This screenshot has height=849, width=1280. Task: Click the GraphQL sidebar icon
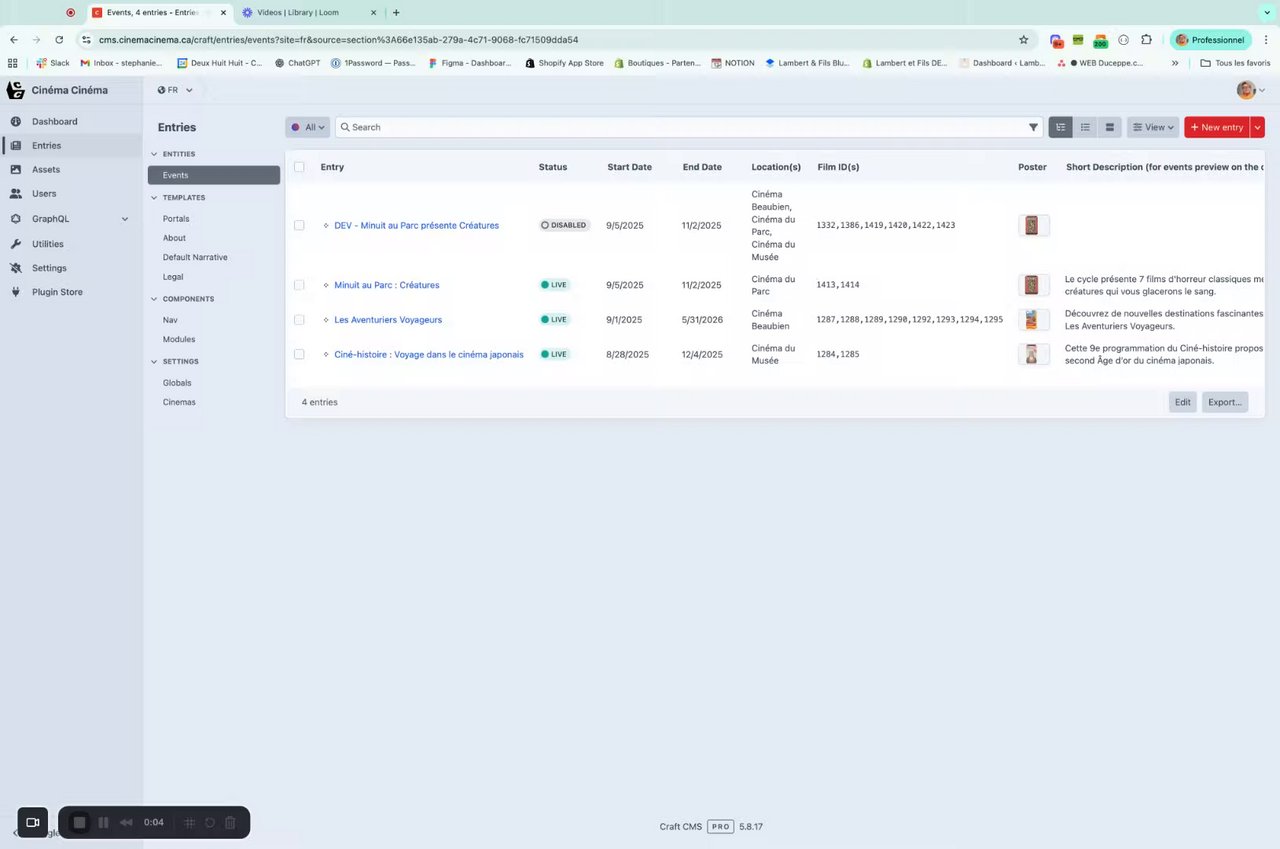[x=16, y=219]
